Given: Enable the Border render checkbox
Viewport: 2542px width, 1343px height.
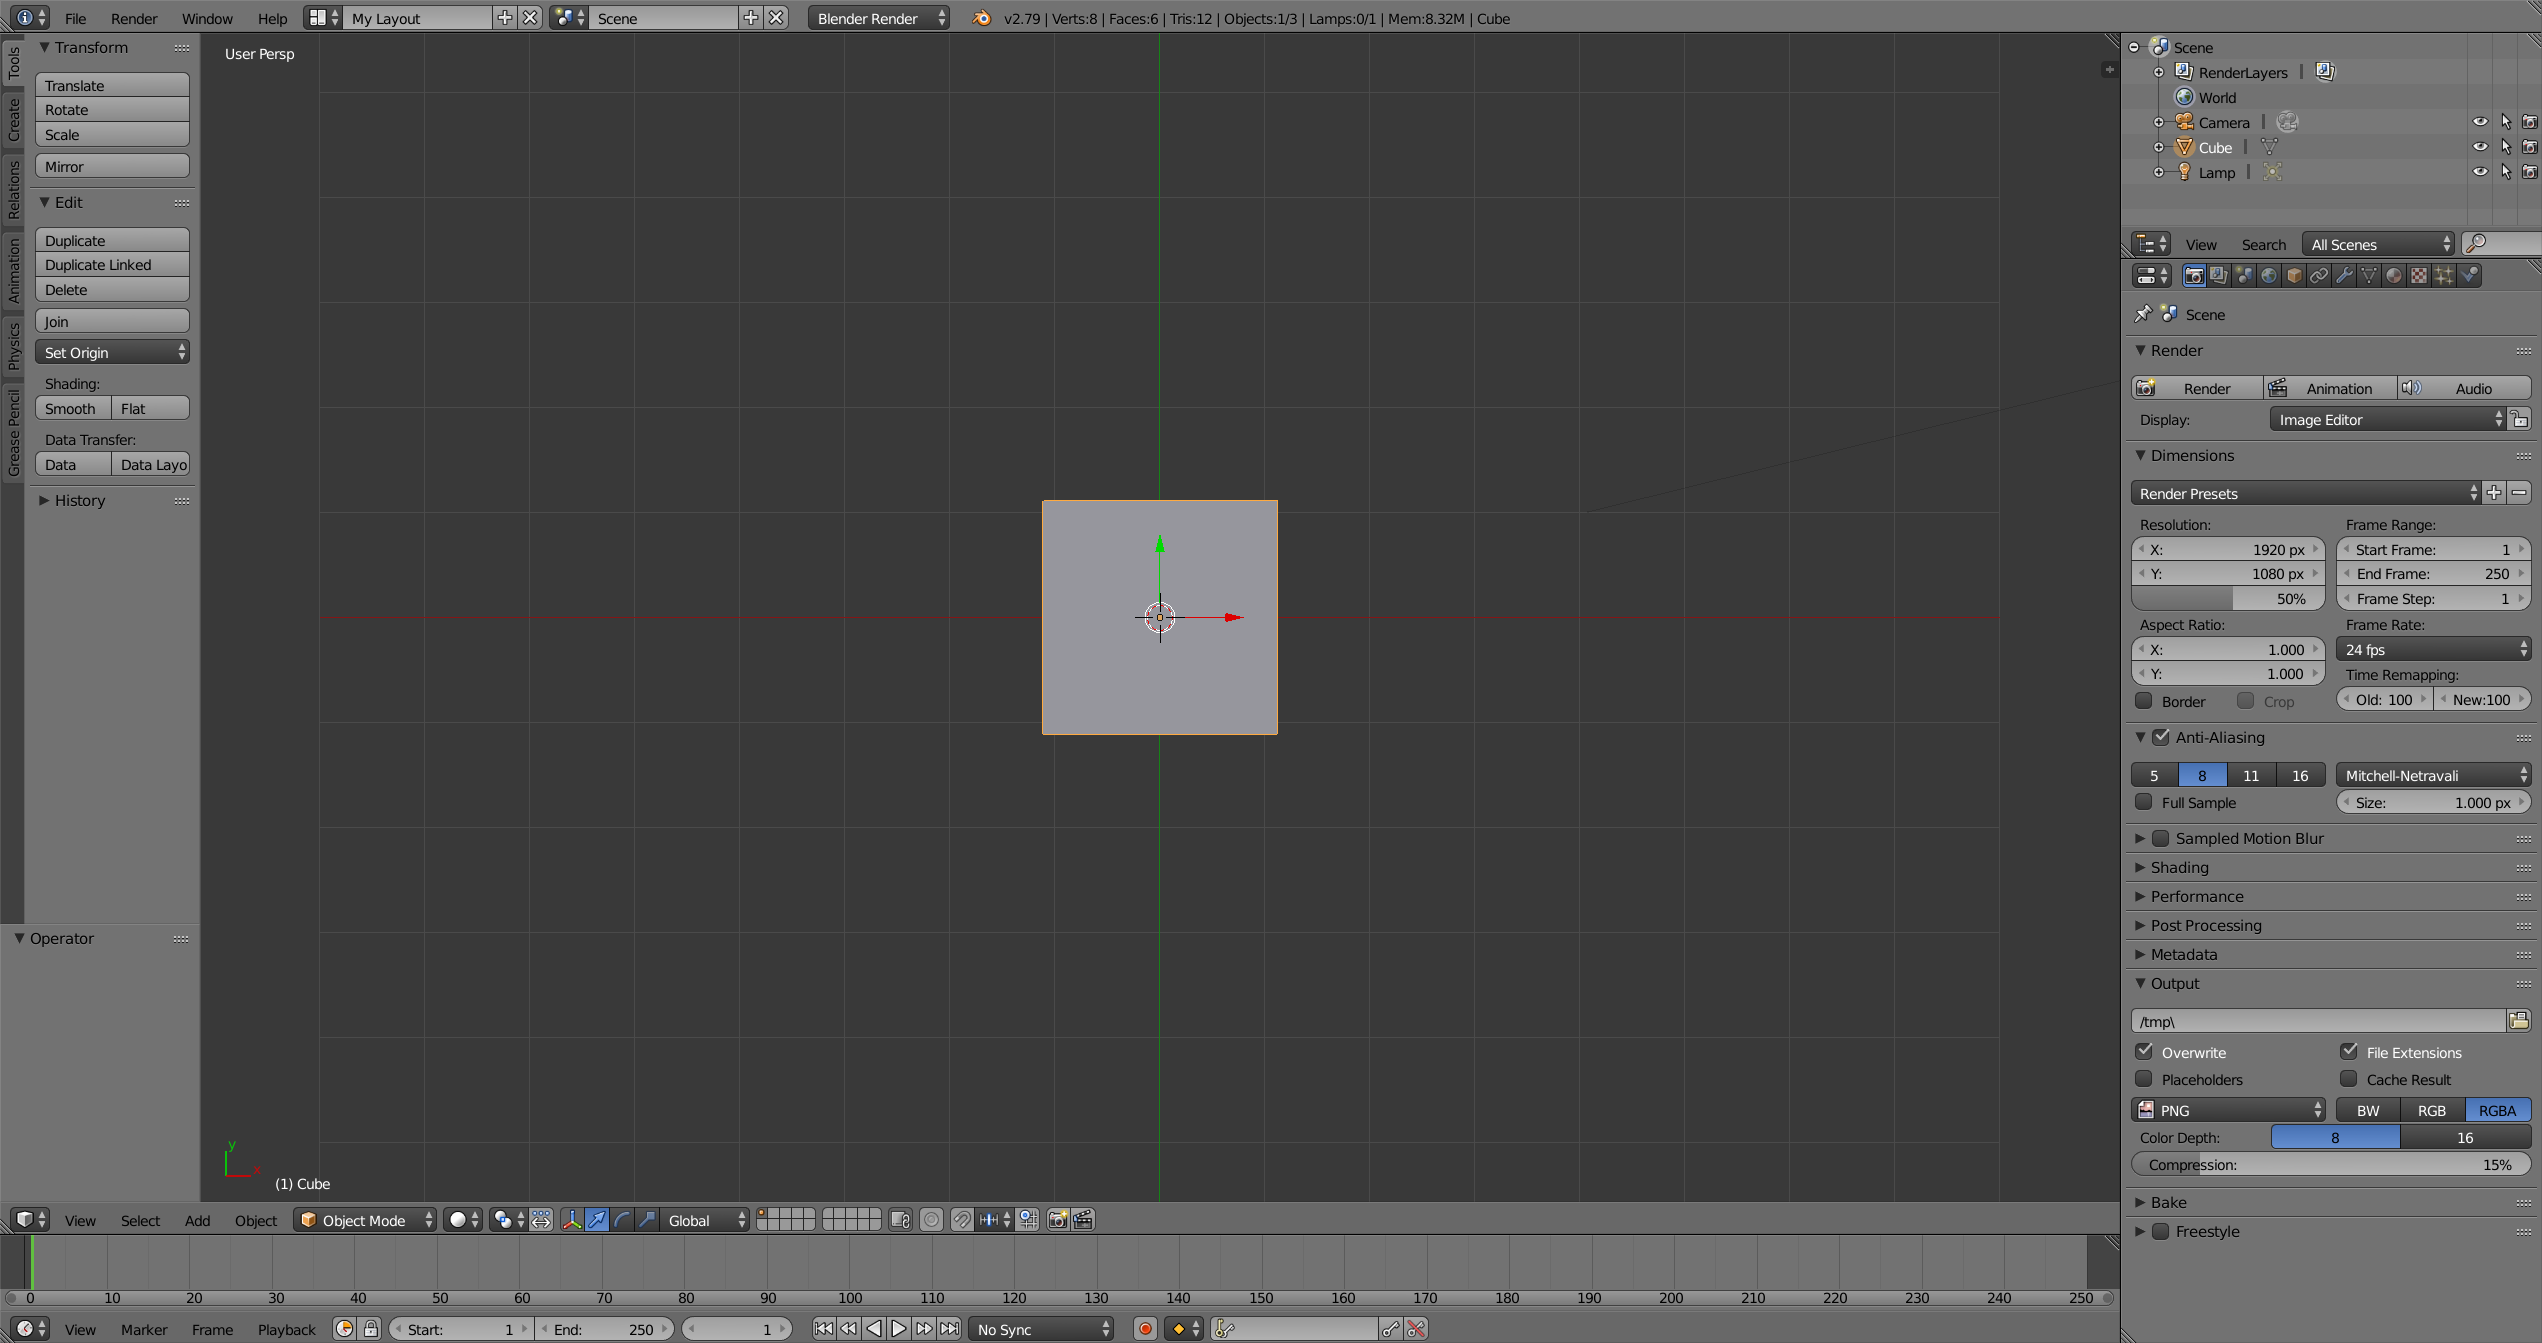Looking at the screenshot, I should (2144, 700).
